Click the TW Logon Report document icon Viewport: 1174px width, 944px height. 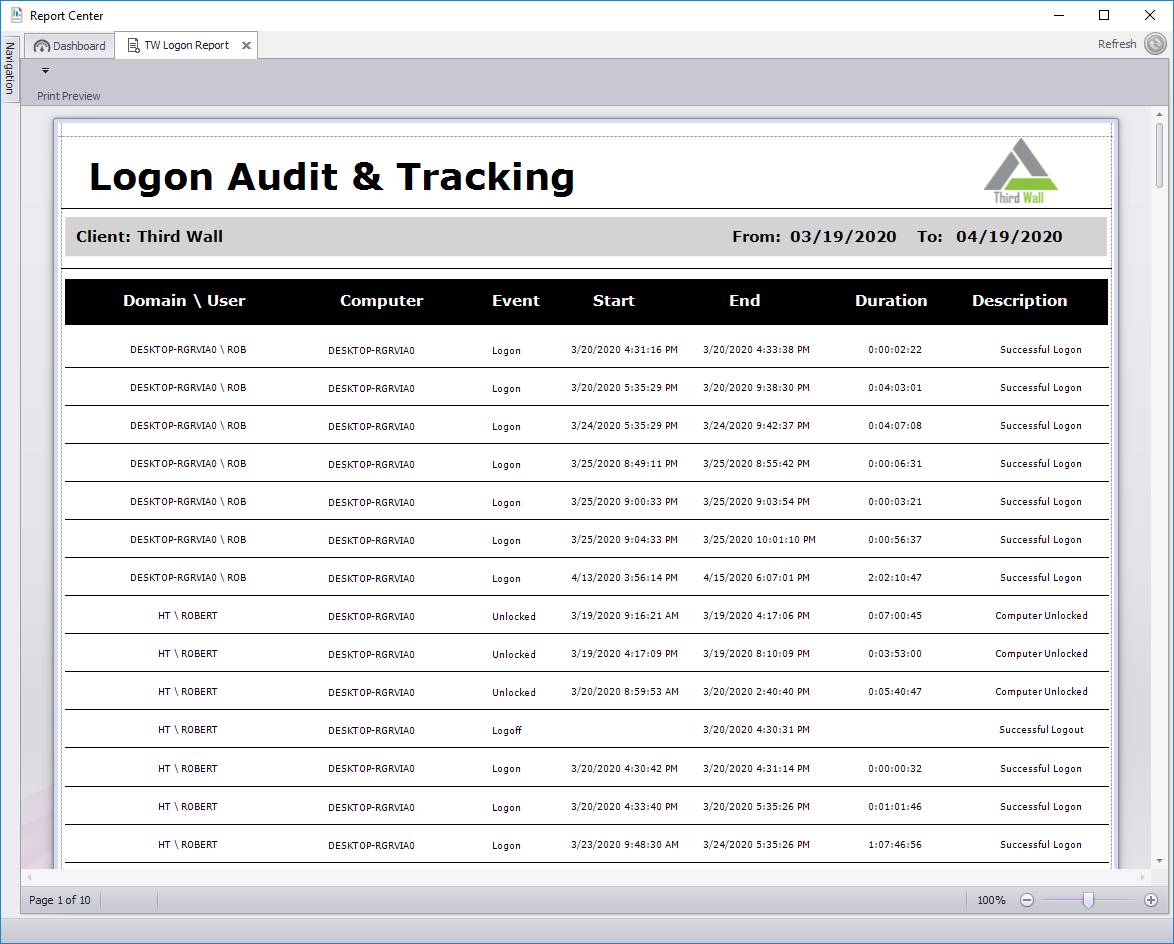[133, 46]
